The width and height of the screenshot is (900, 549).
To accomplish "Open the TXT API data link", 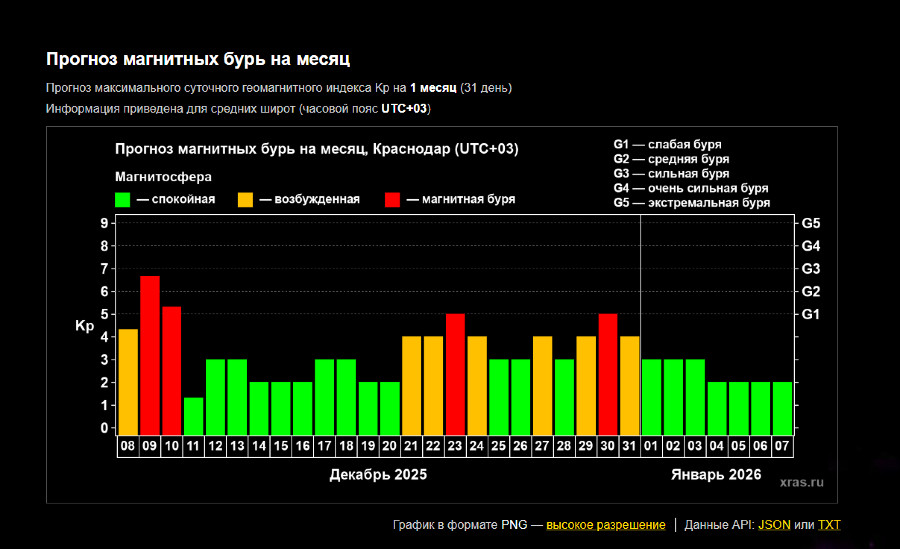I will (830, 525).
